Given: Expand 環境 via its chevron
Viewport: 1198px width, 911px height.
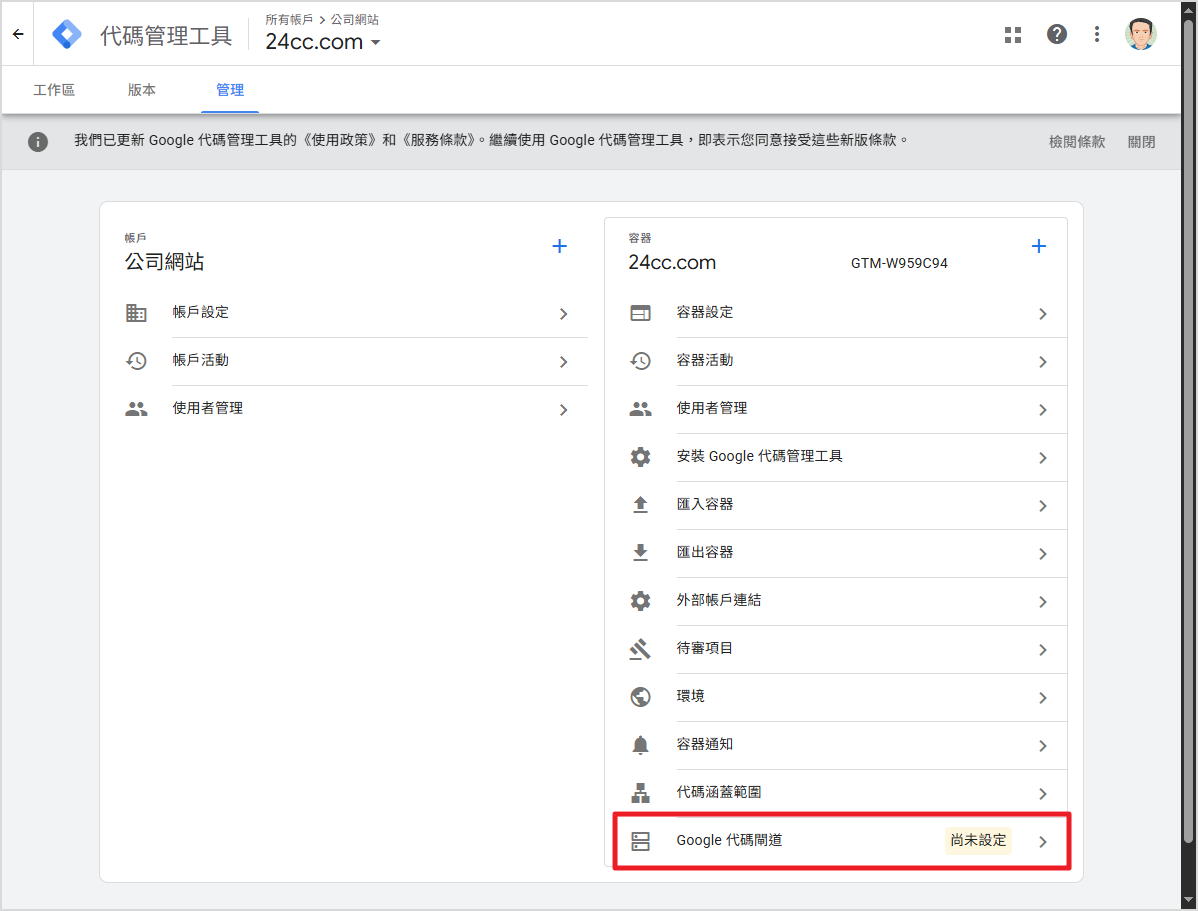Looking at the screenshot, I should [x=1043, y=698].
